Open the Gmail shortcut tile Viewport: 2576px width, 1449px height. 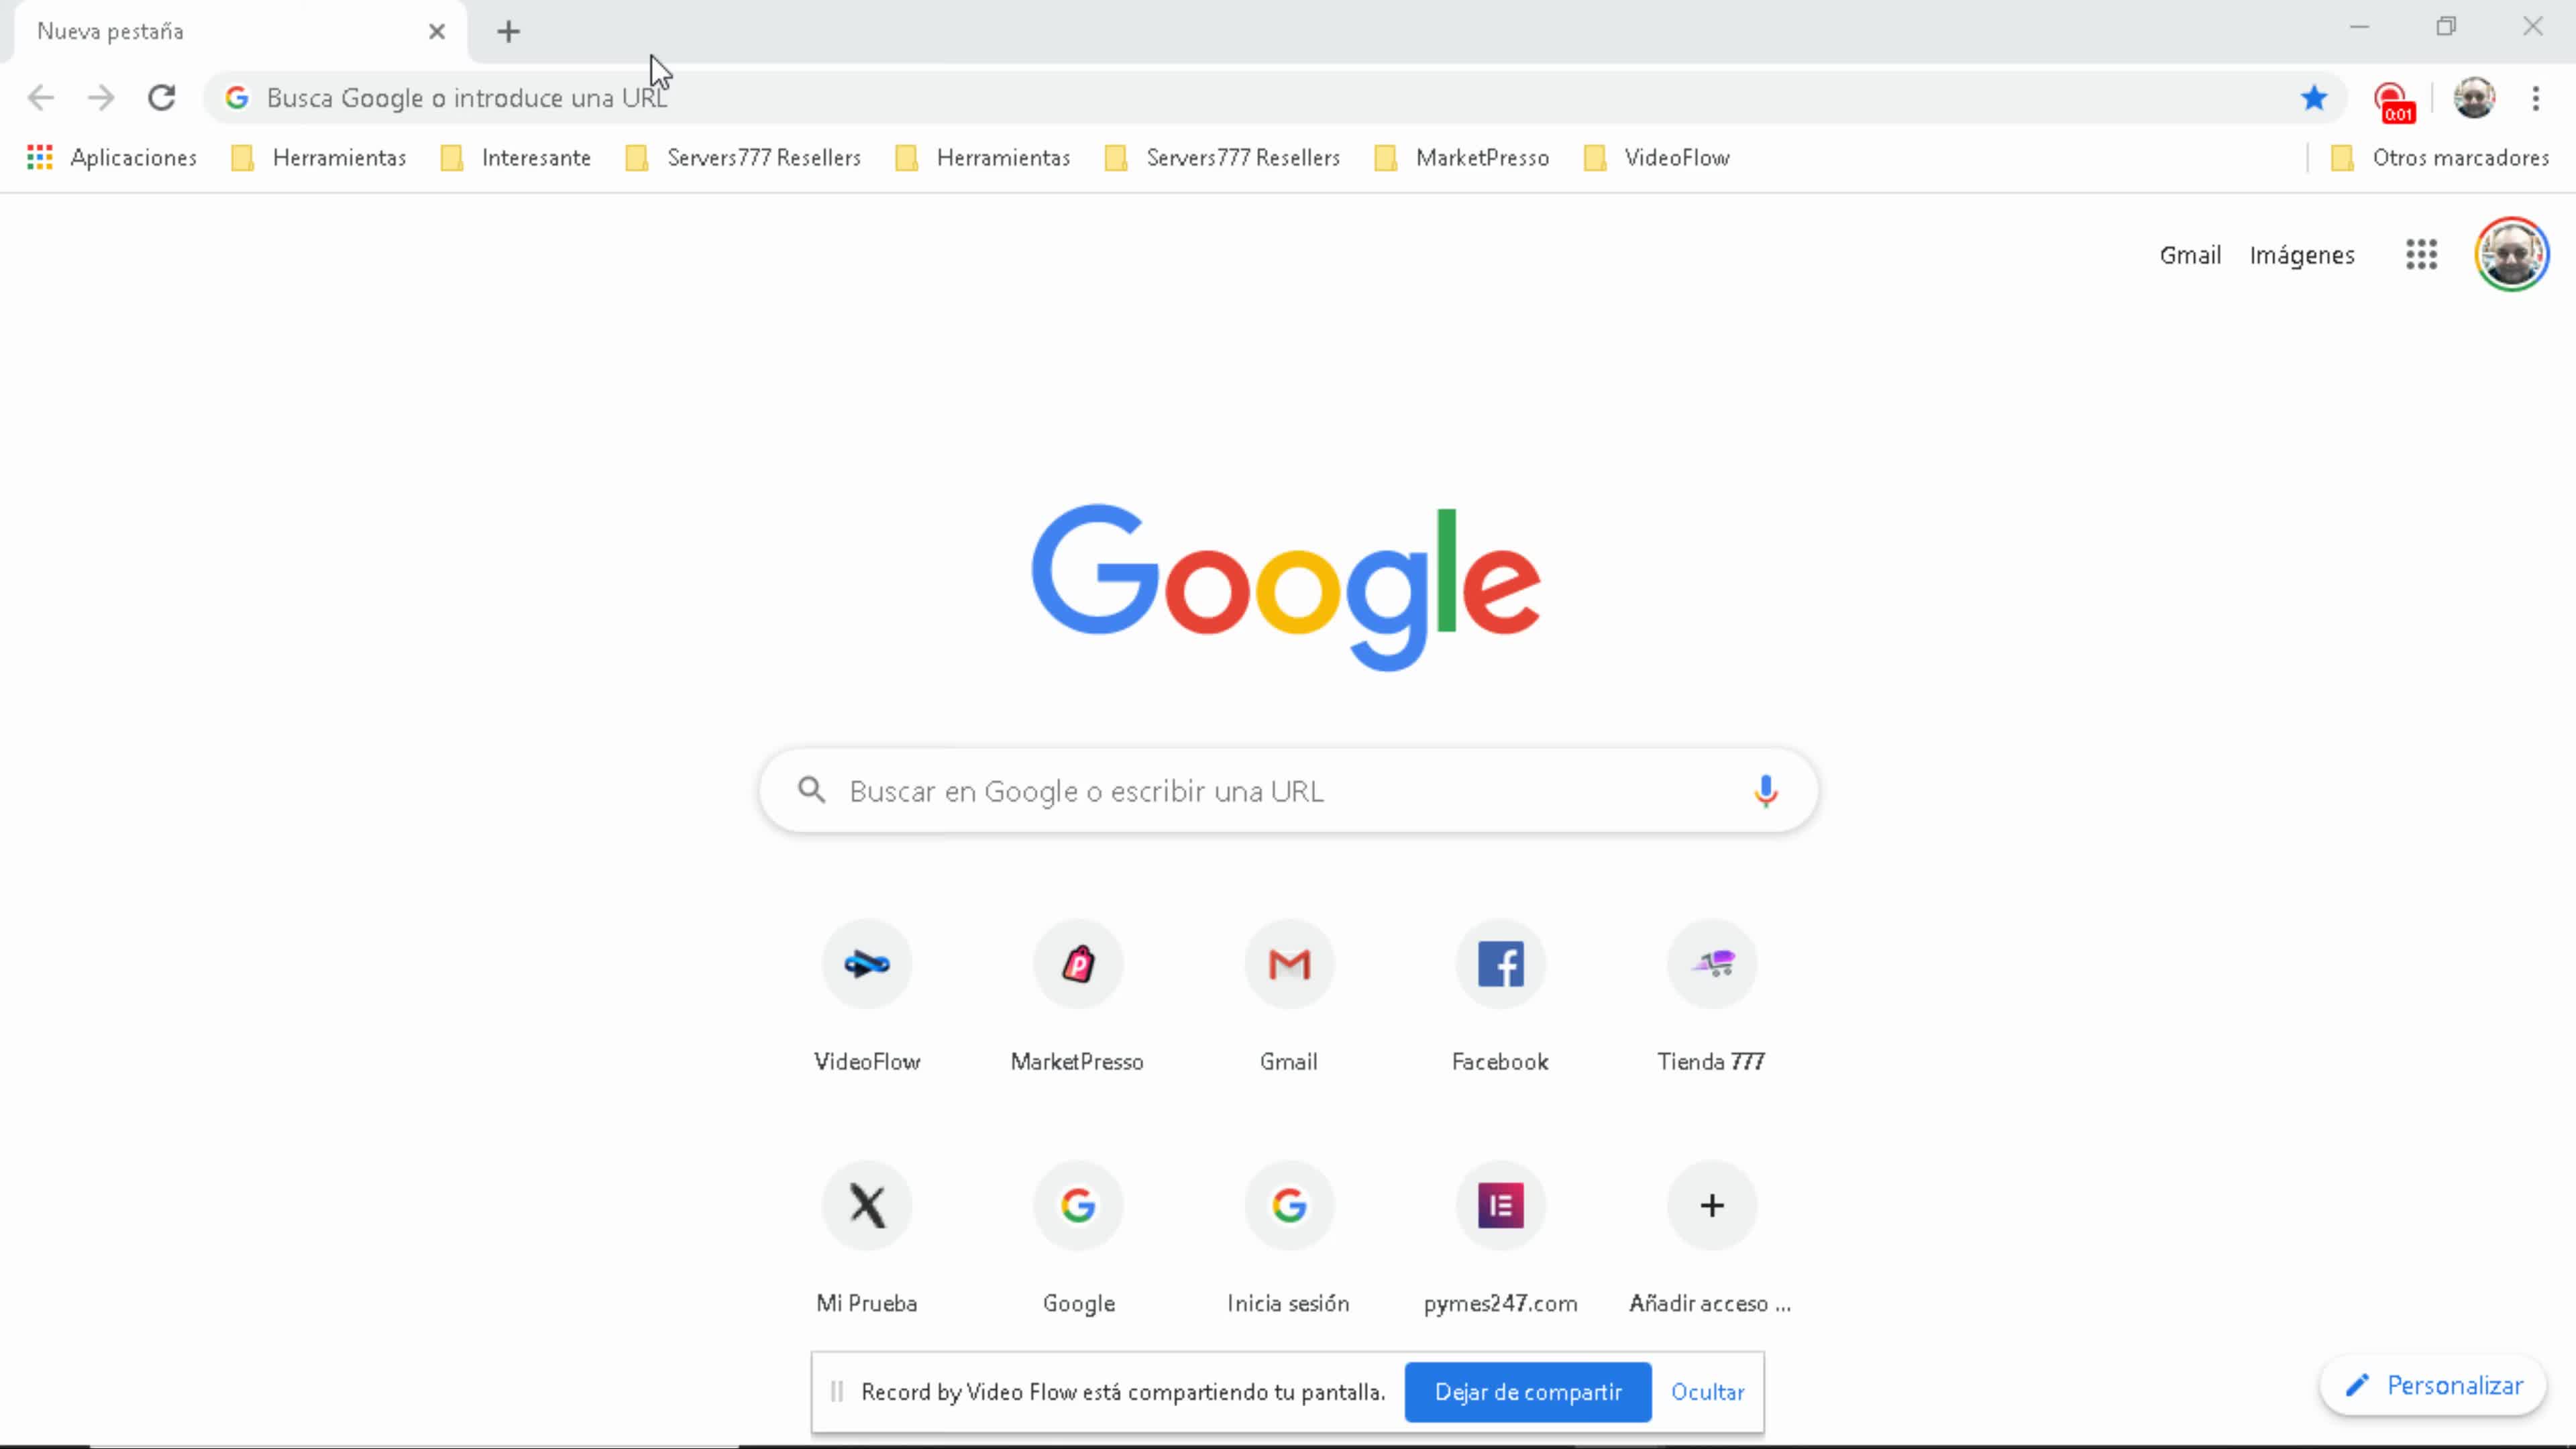click(x=1289, y=996)
